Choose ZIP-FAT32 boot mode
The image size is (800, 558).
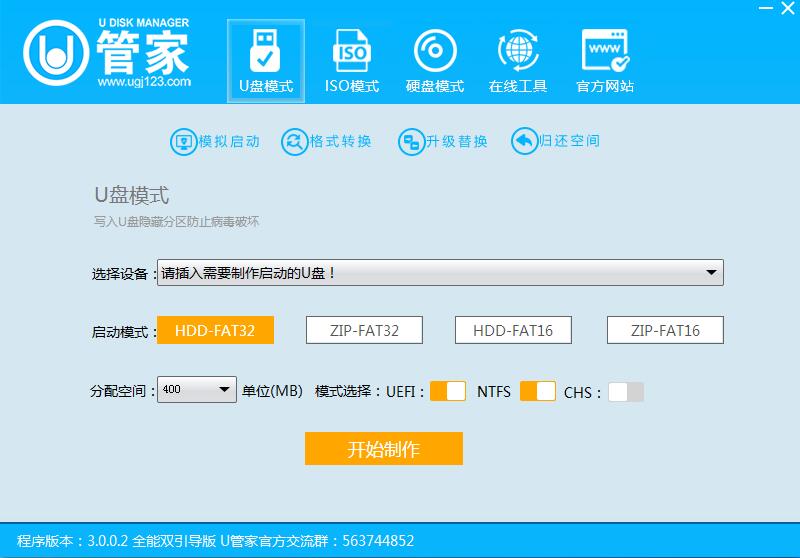point(364,330)
